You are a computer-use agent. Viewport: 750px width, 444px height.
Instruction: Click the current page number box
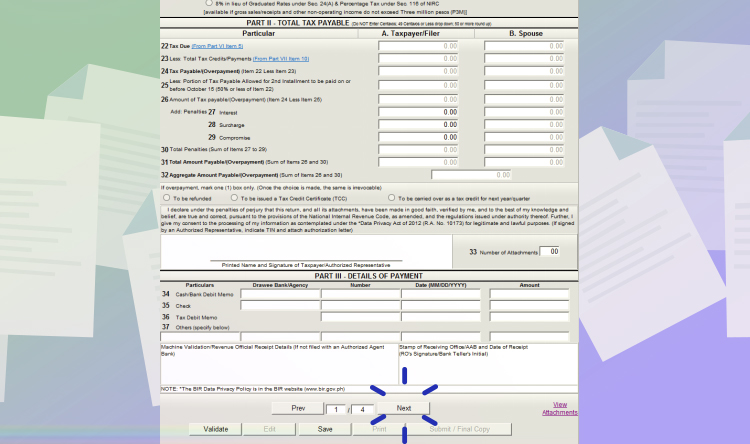click(x=337, y=409)
